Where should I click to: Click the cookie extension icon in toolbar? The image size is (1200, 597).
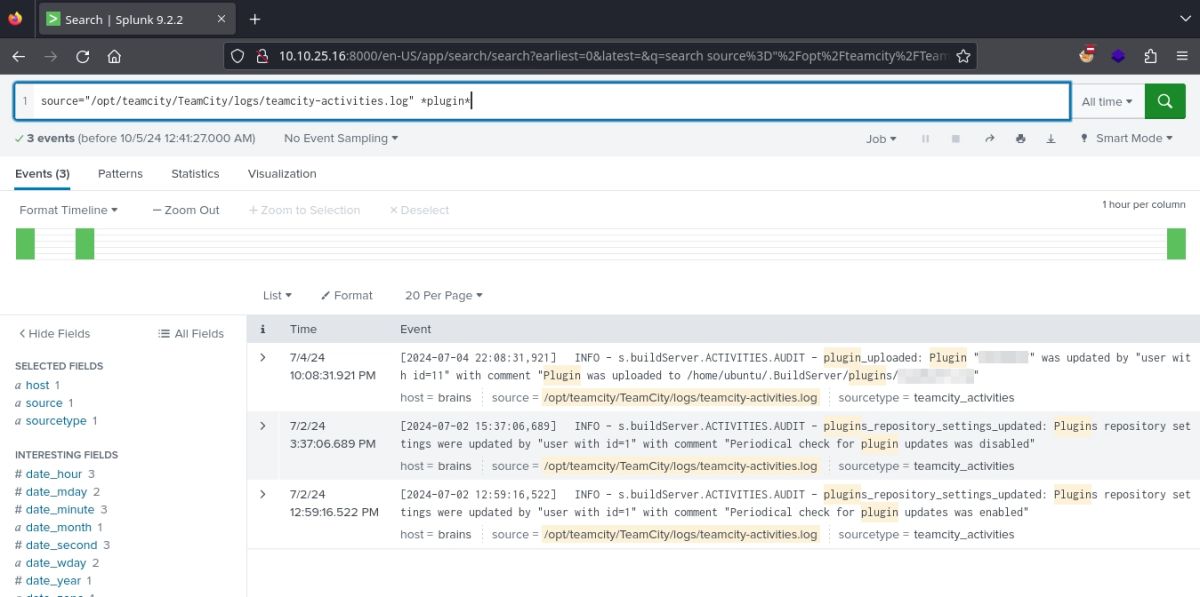pos(1089,56)
